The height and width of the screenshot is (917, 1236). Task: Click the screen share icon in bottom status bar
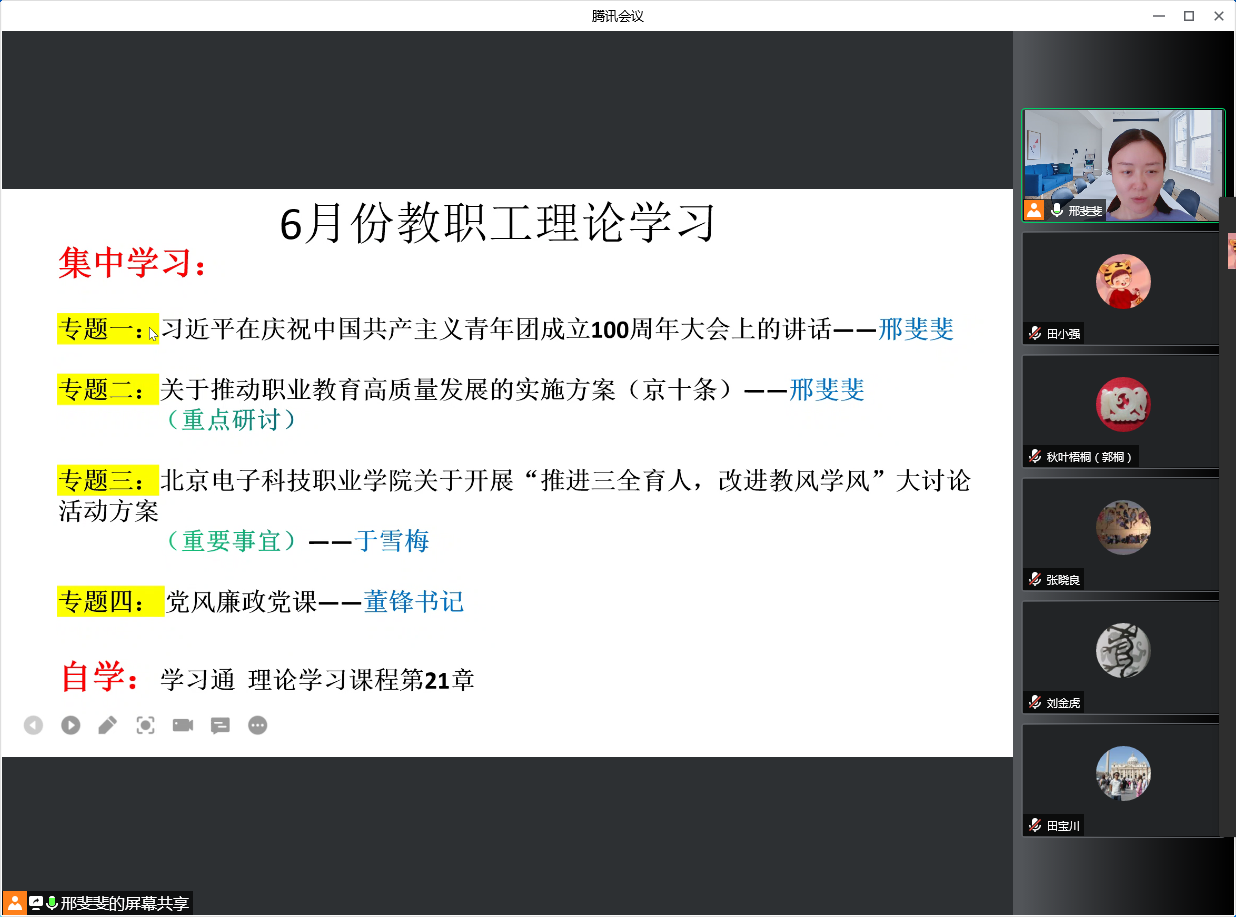pyautogui.click(x=34, y=902)
